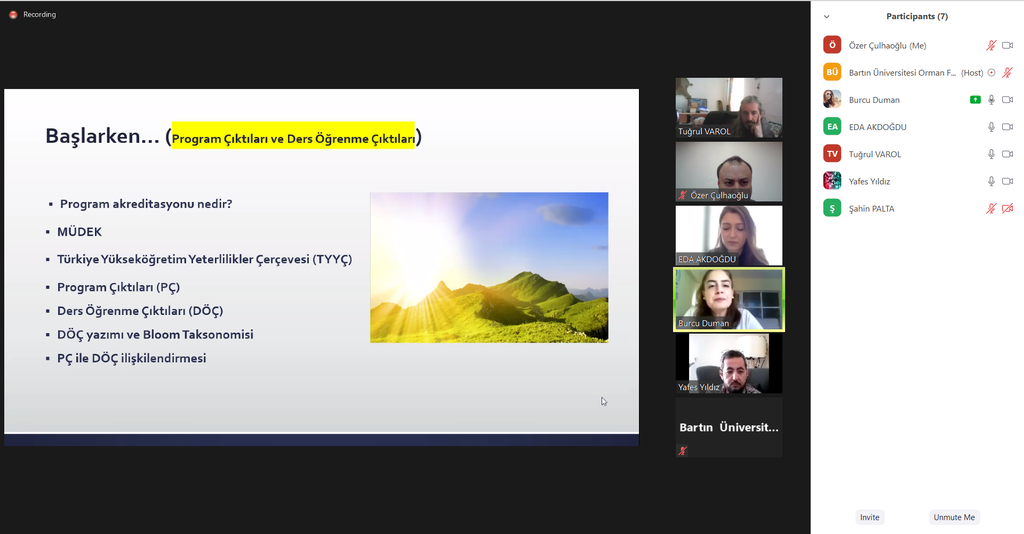The width and height of the screenshot is (1024, 534).
Task: Select Burcu Duman's highlighted video tile
Action: click(x=729, y=299)
